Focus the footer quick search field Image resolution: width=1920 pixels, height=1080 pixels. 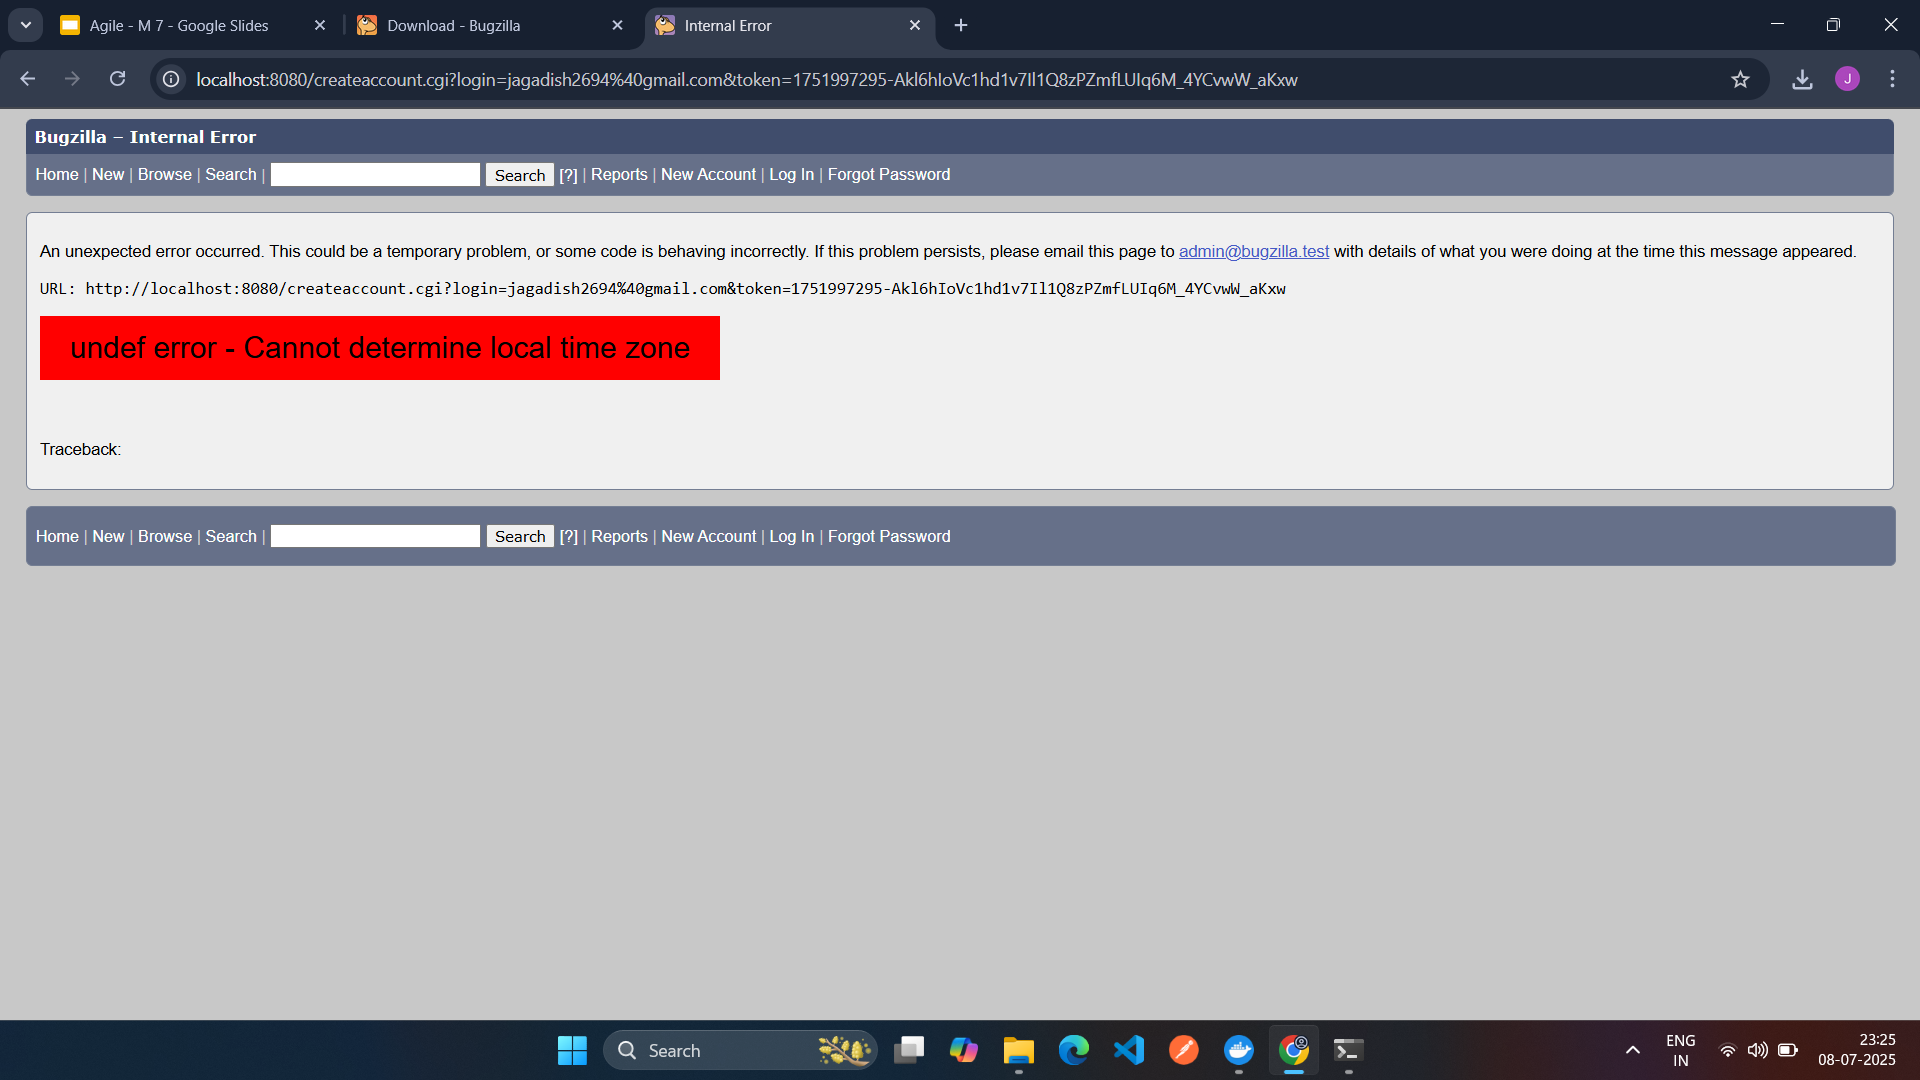click(375, 536)
